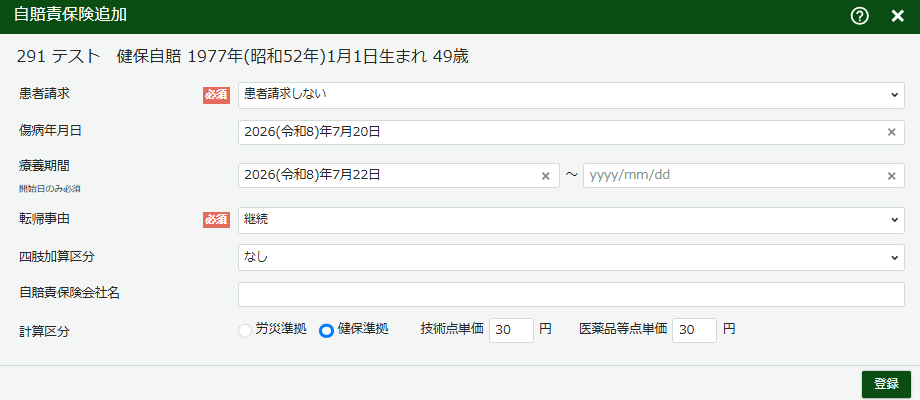
Task: Focus the 療養期間 end date yyyy/mm/dd input
Action: pyautogui.click(x=744, y=176)
